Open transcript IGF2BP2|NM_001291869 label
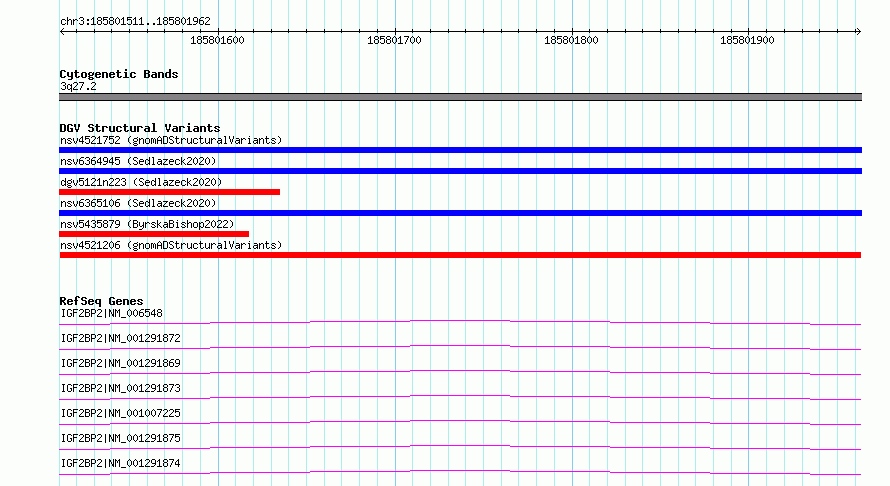This screenshot has height=486, width=890. (x=120, y=363)
